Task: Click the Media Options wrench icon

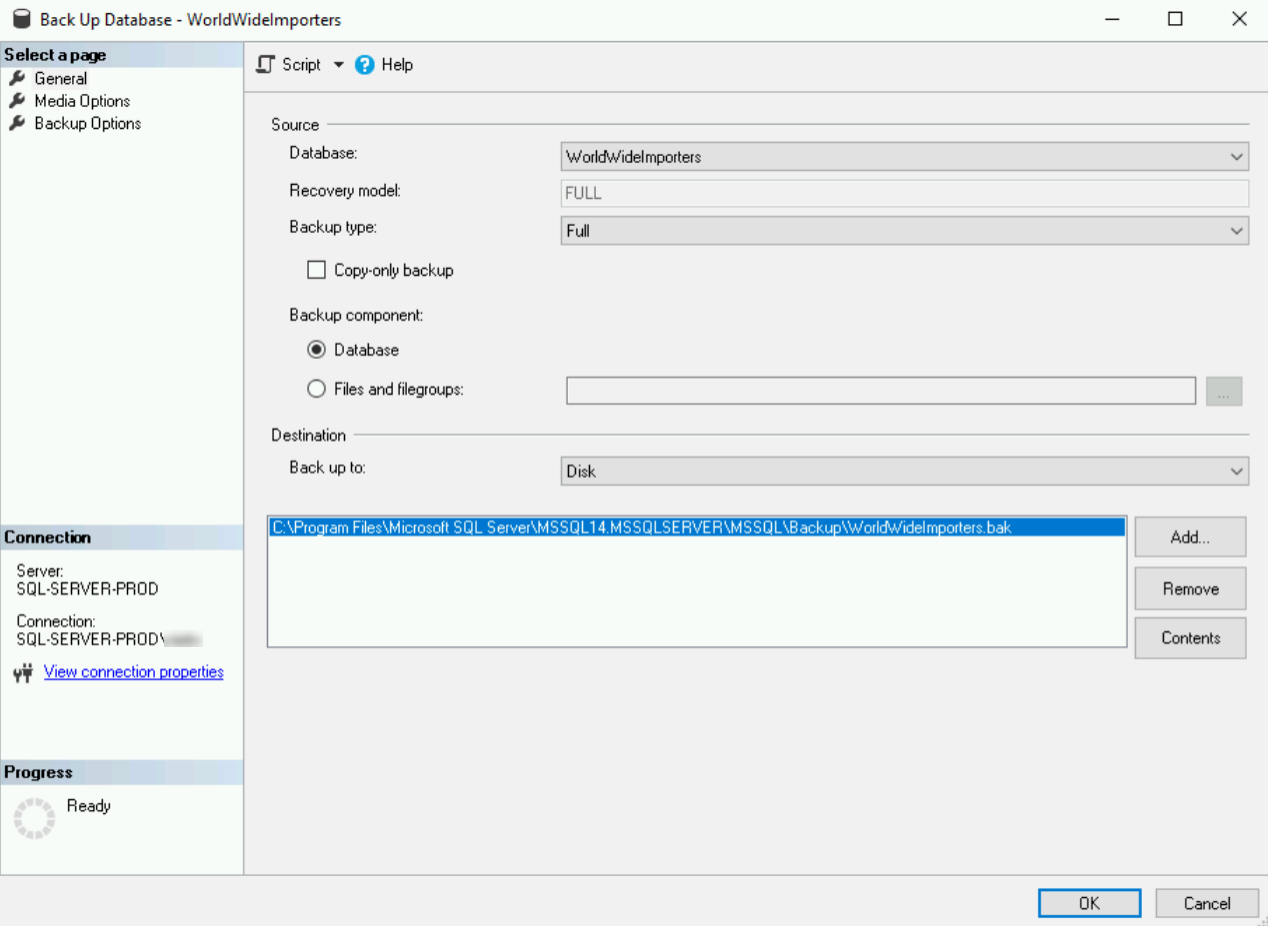Action: pos(16,100)
